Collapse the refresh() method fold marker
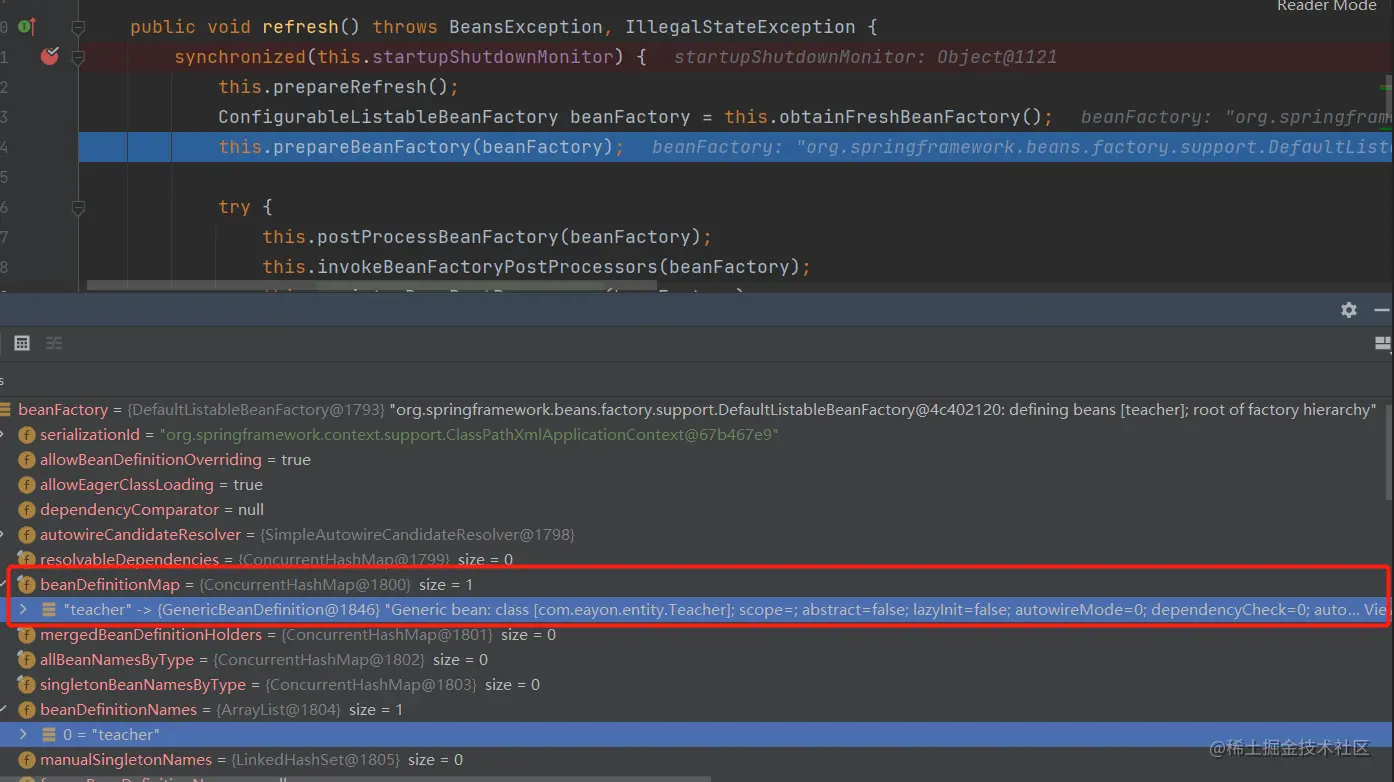 tap(78, 27)
